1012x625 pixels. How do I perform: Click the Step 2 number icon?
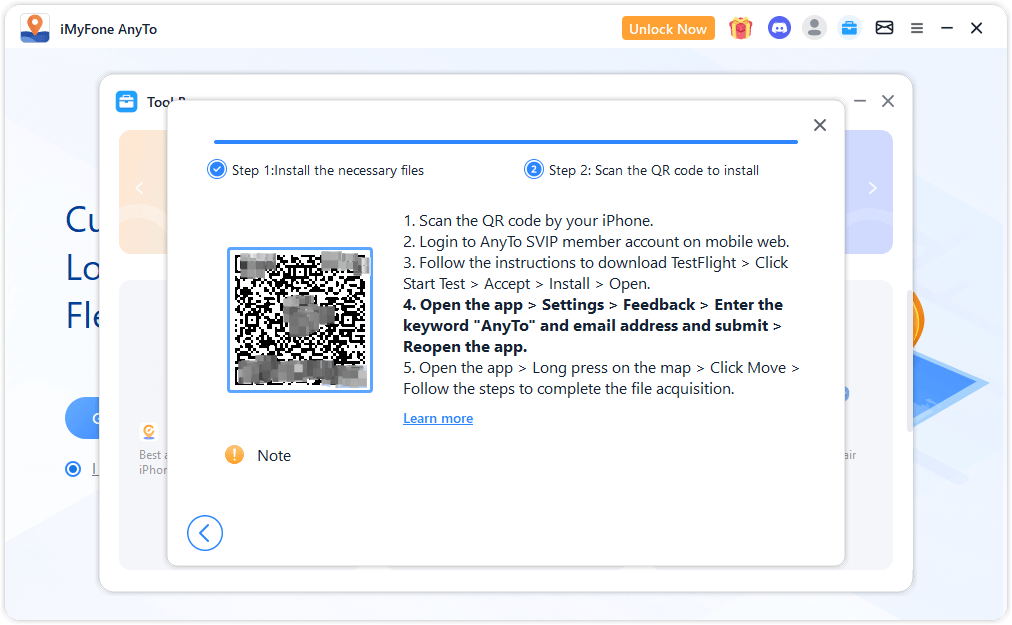tap(534, 170)
